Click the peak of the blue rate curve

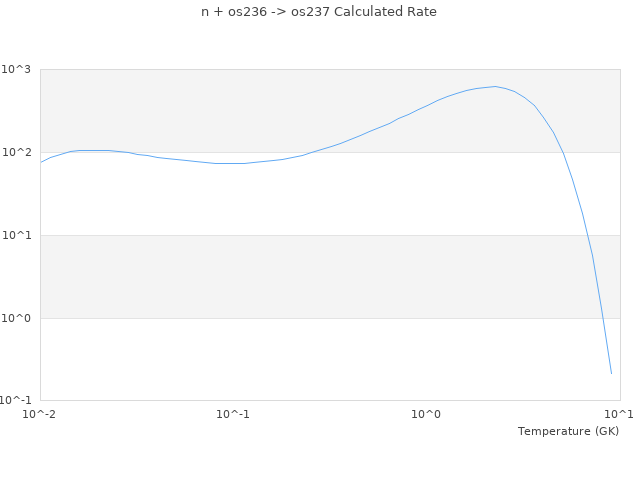coord(494,86)
